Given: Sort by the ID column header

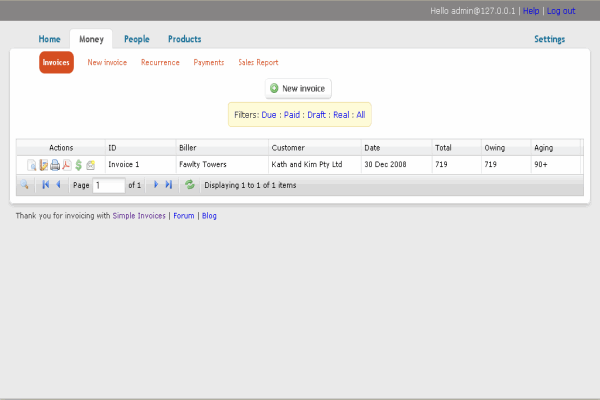Looking at the screenshot, I should coord(140,148).
